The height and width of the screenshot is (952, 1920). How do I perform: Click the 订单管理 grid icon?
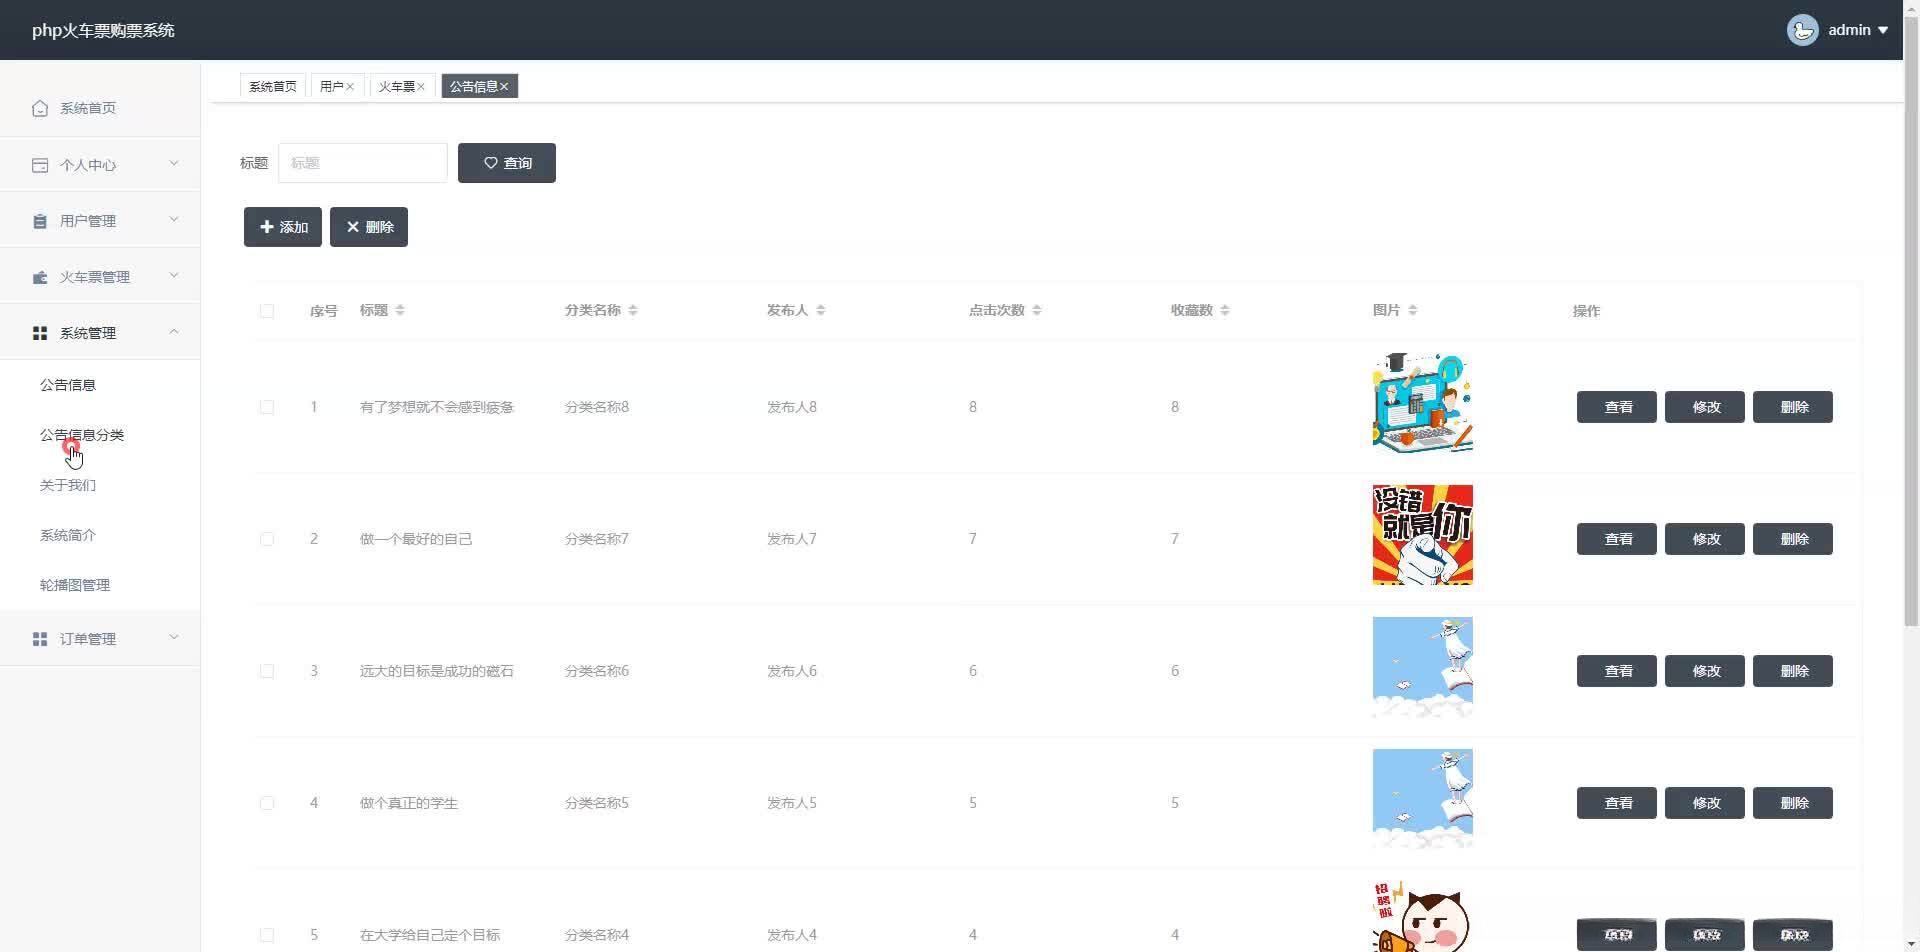[40, 639]
